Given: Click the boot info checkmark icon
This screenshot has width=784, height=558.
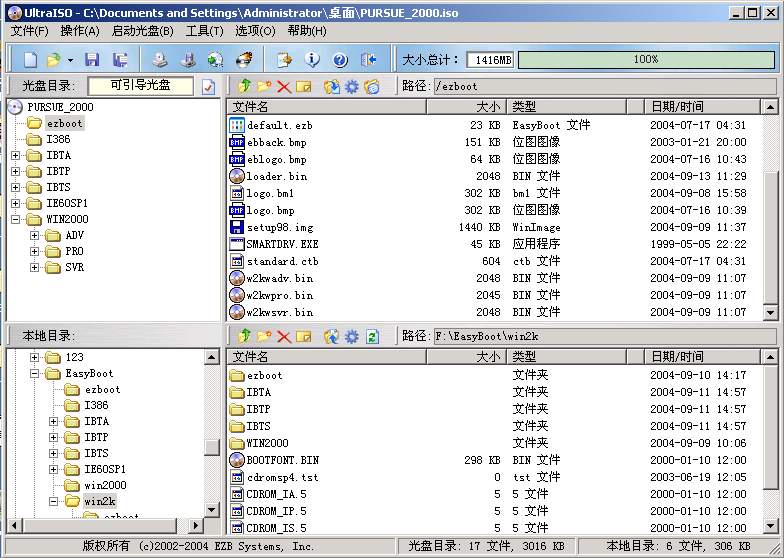Looking at the screenshot, I should point(208,87).
